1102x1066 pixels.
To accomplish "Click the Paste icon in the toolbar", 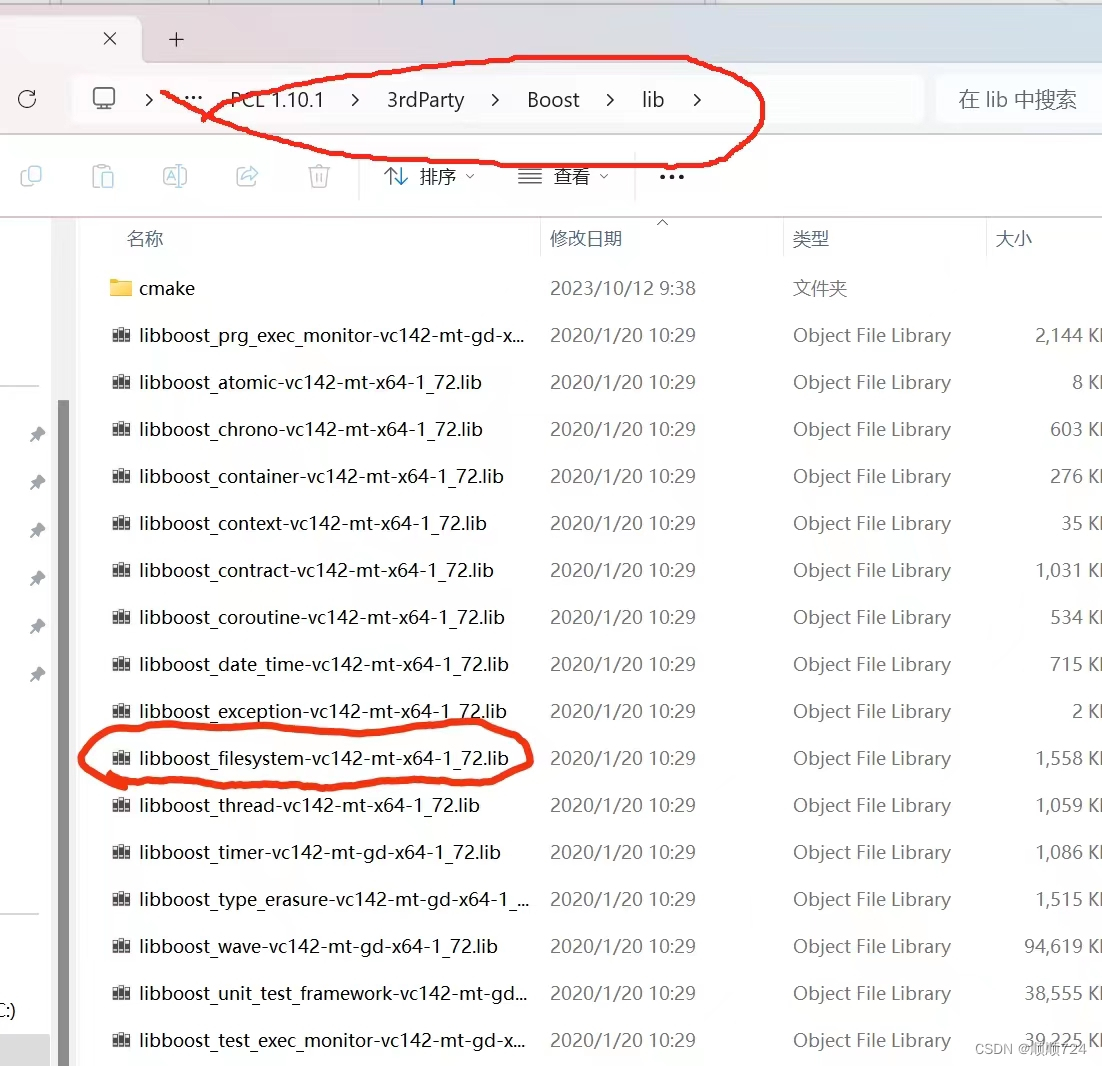I will pyautogui.click(x=103, y=176).
